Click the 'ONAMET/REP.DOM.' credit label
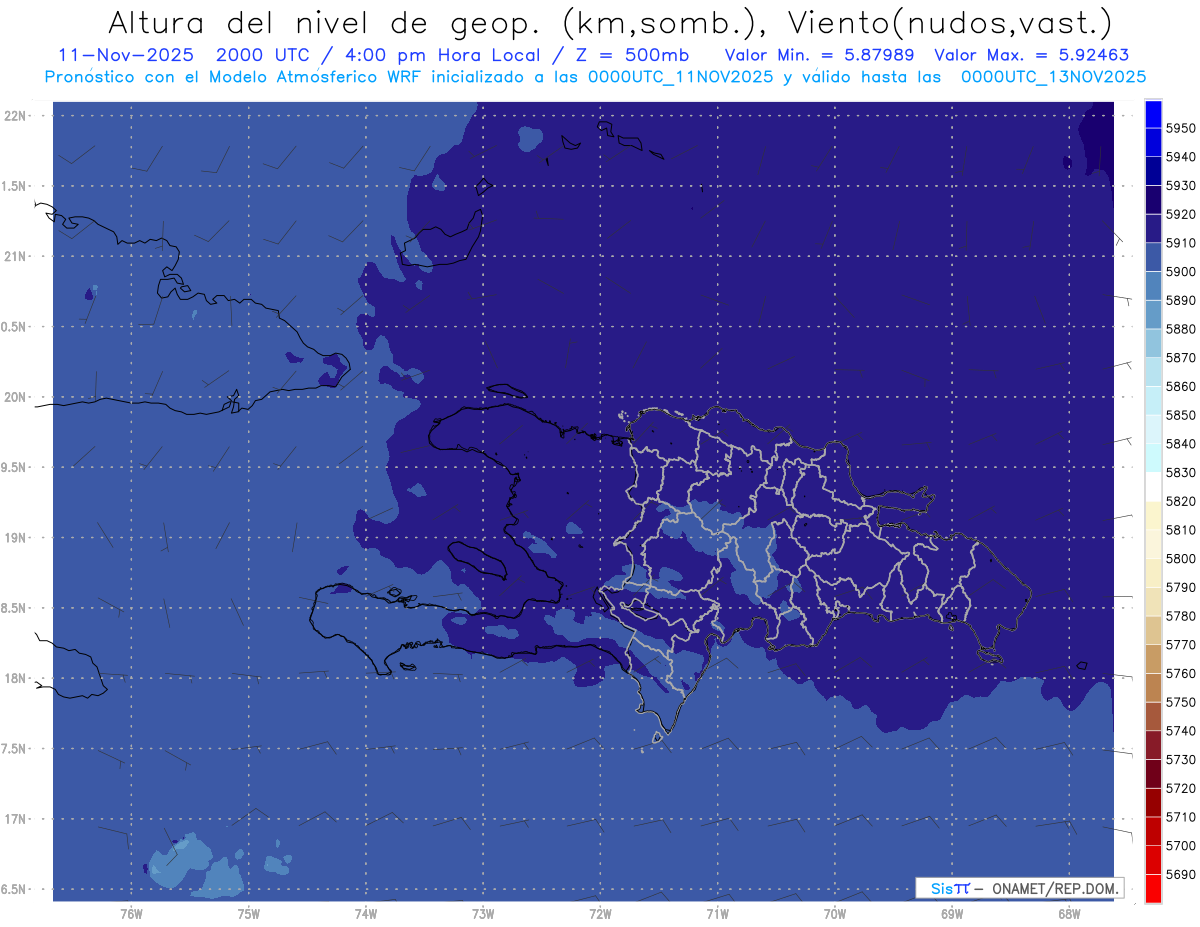Viewport: 1200px width, 927px height. click(x=1055, y=888)
